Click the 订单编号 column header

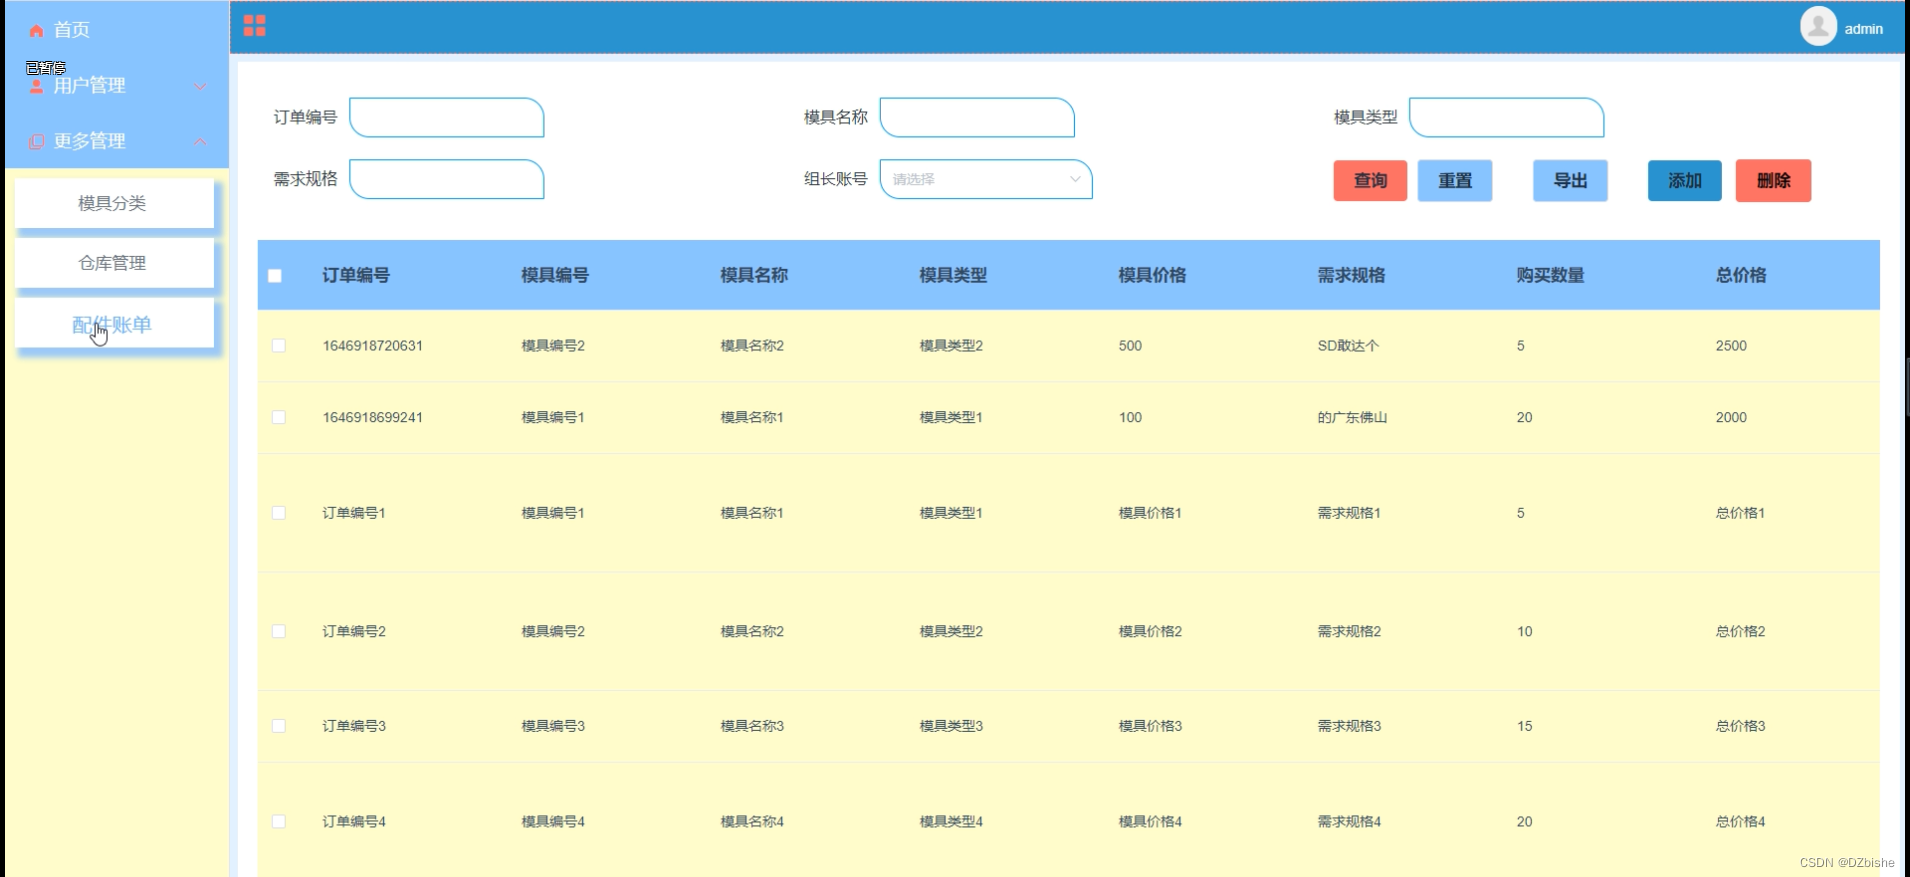point(356,275)
